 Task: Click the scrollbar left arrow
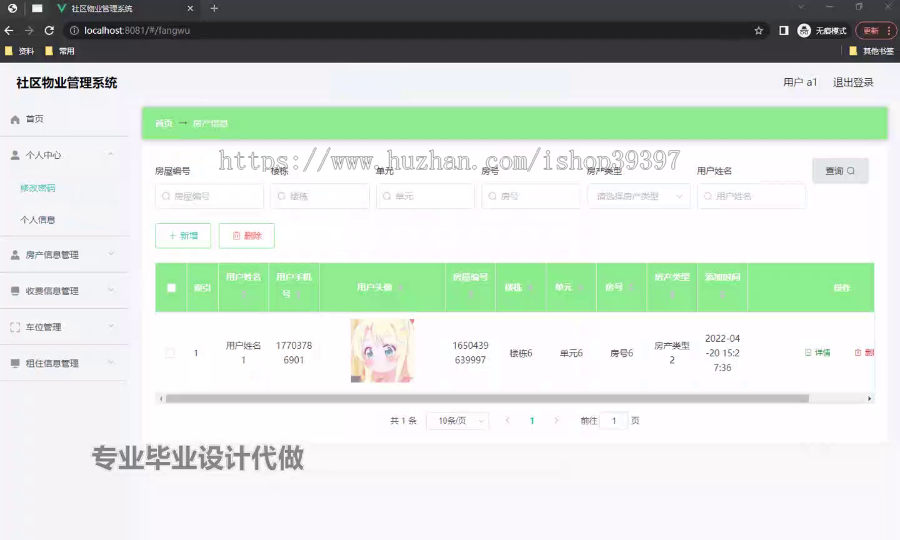point(161,398)
